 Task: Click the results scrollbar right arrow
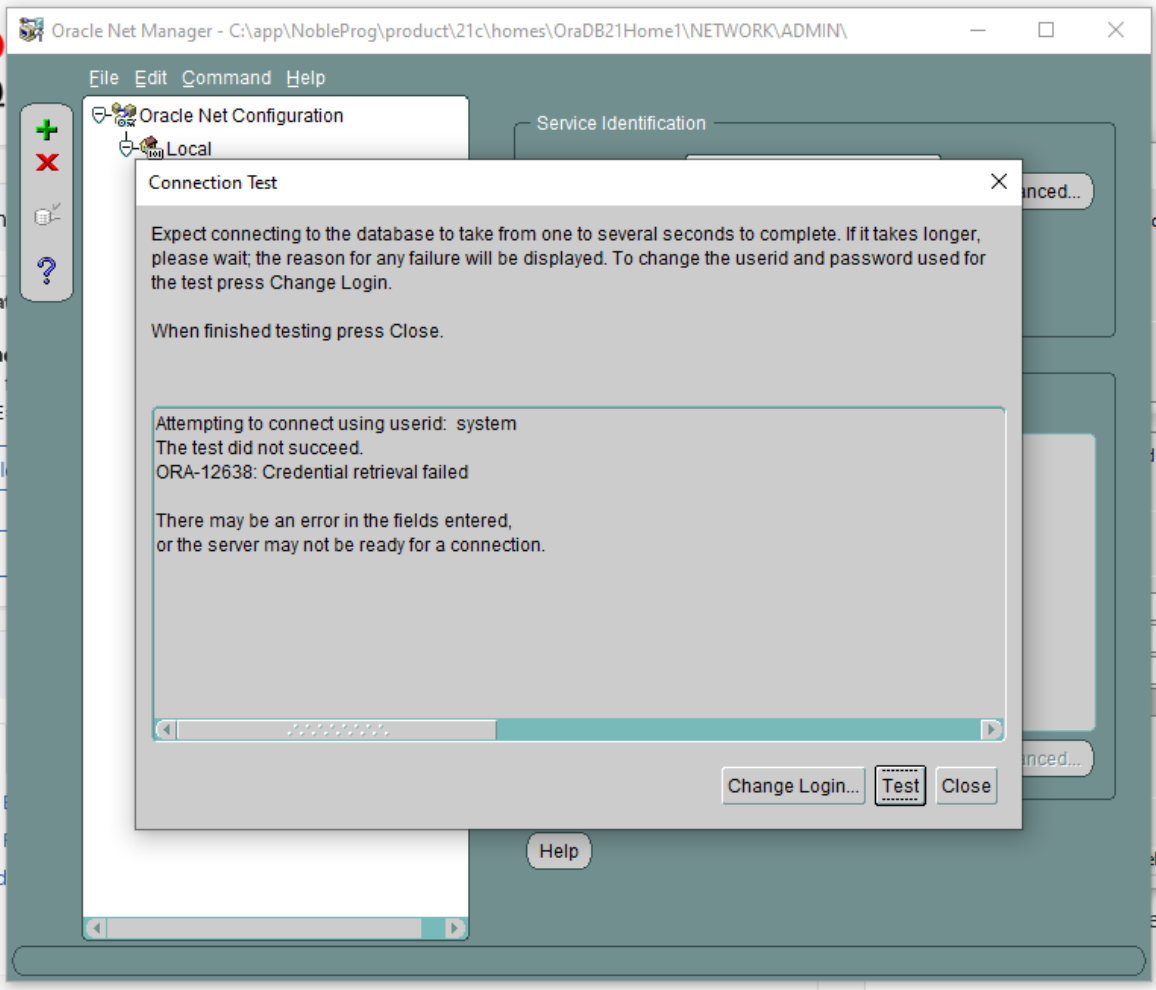992,730
